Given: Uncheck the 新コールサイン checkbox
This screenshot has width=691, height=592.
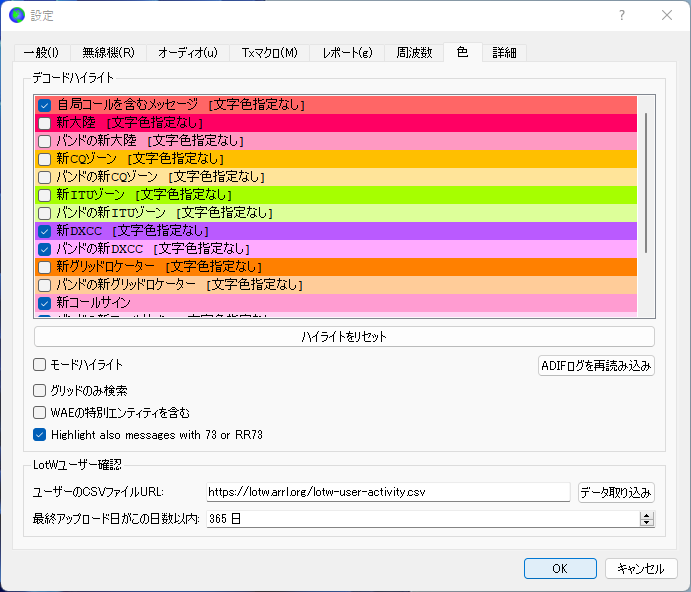Looking at the screenshot, I should pyautogui.click(x=45, y=303).
